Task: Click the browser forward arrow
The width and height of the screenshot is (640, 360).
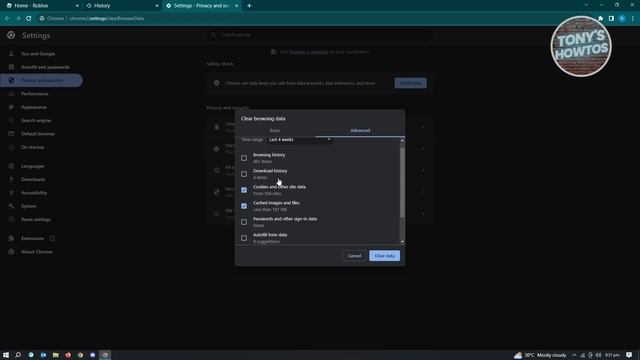Action: pos(18,18)
